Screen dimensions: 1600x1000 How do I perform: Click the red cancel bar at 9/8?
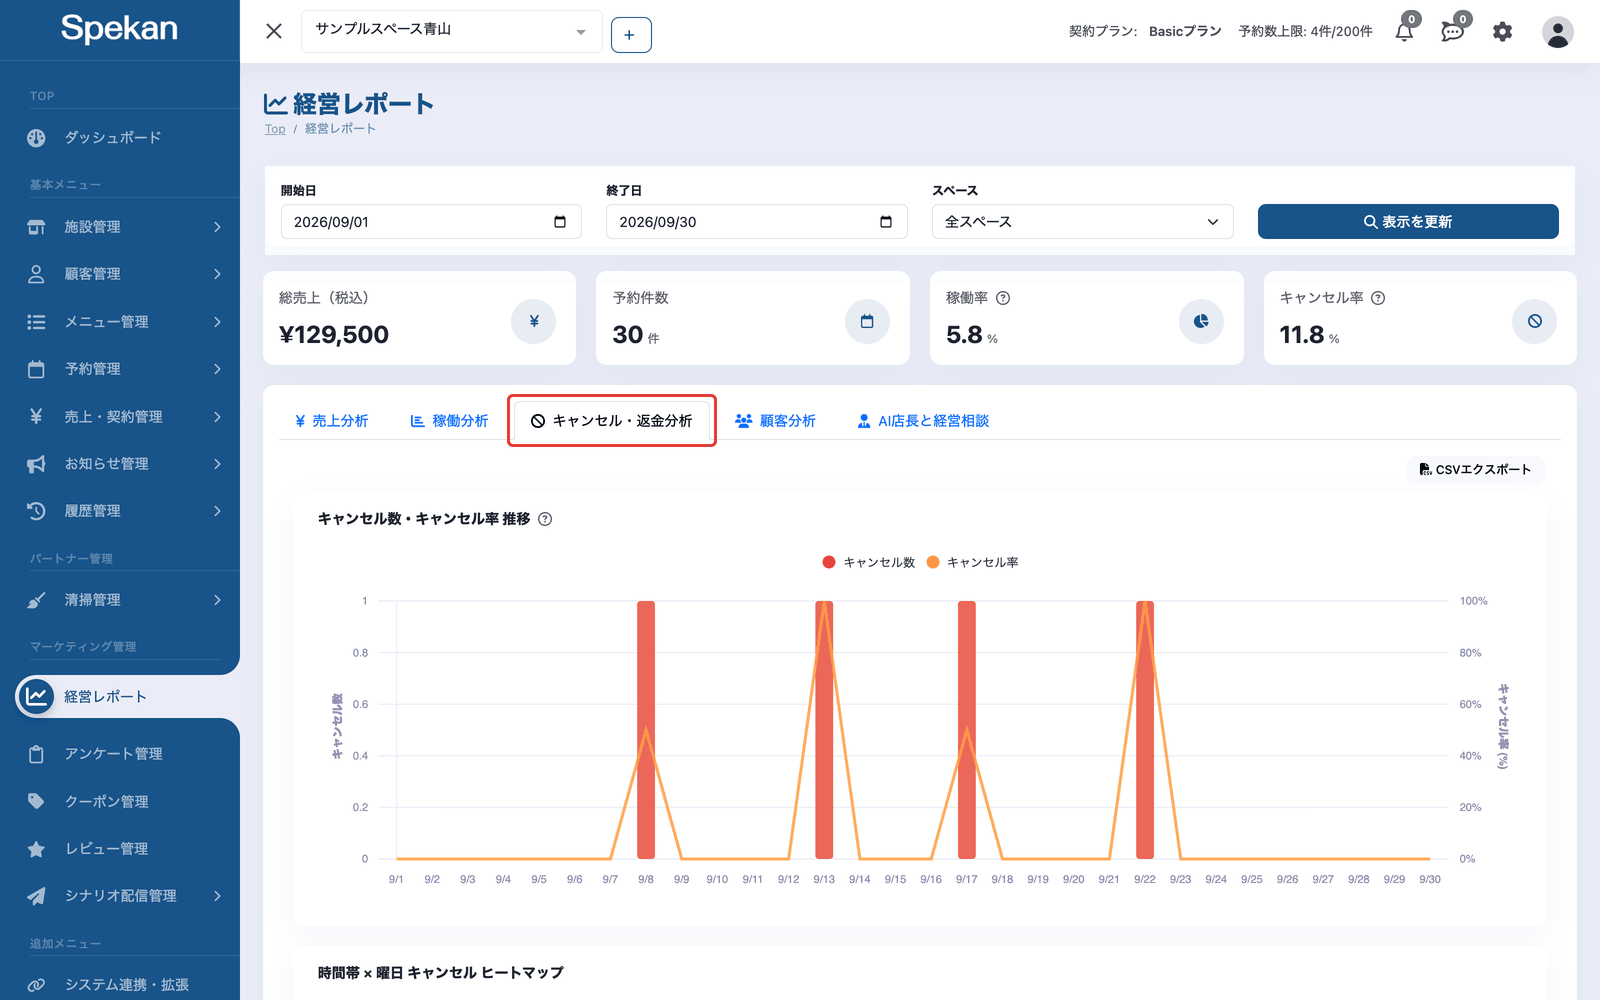pos(646,730)
